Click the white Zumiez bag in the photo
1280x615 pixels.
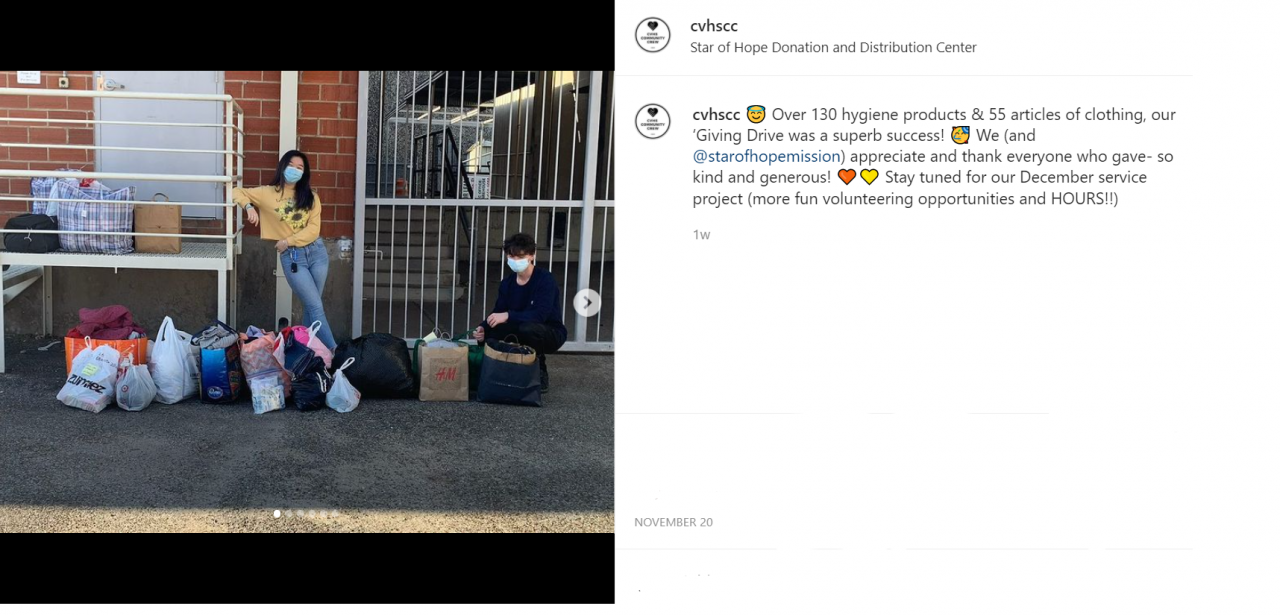click(x=89, y=376)
